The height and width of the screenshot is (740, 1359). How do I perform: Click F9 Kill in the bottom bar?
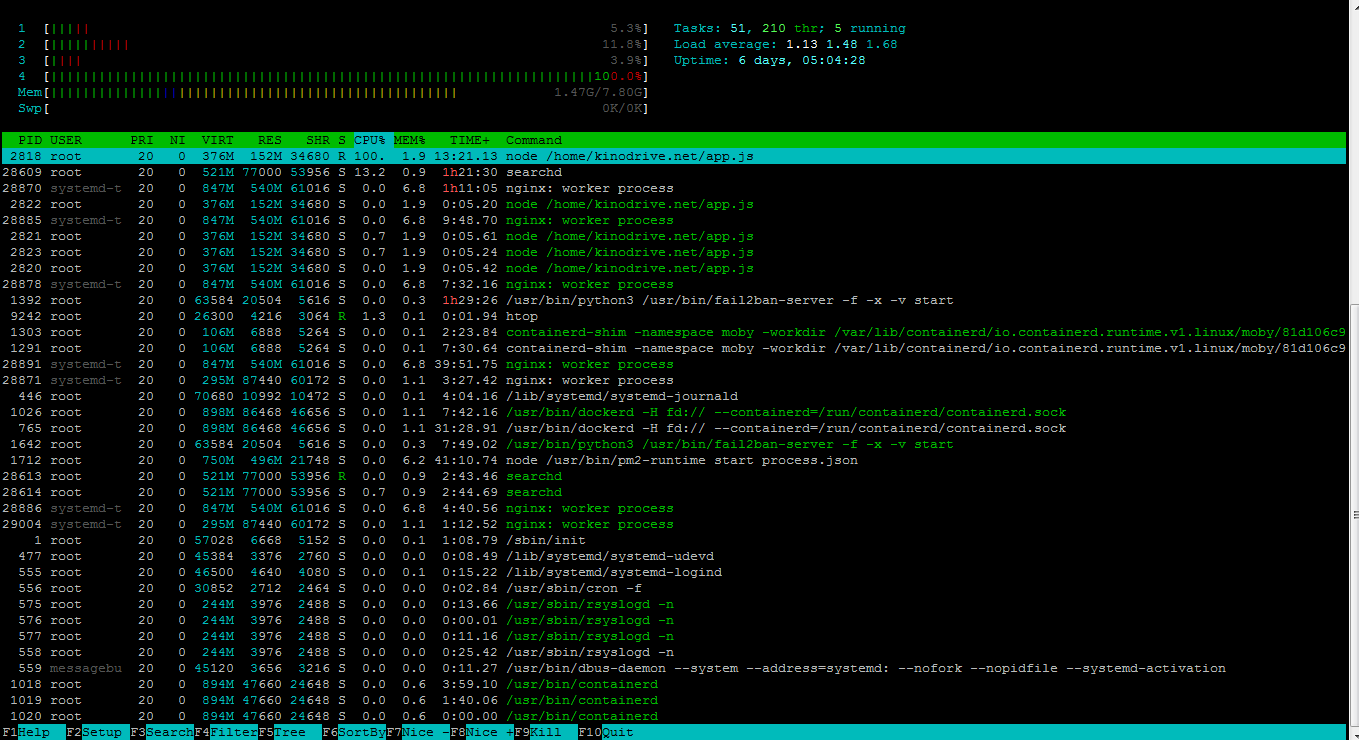coord(546,732)
